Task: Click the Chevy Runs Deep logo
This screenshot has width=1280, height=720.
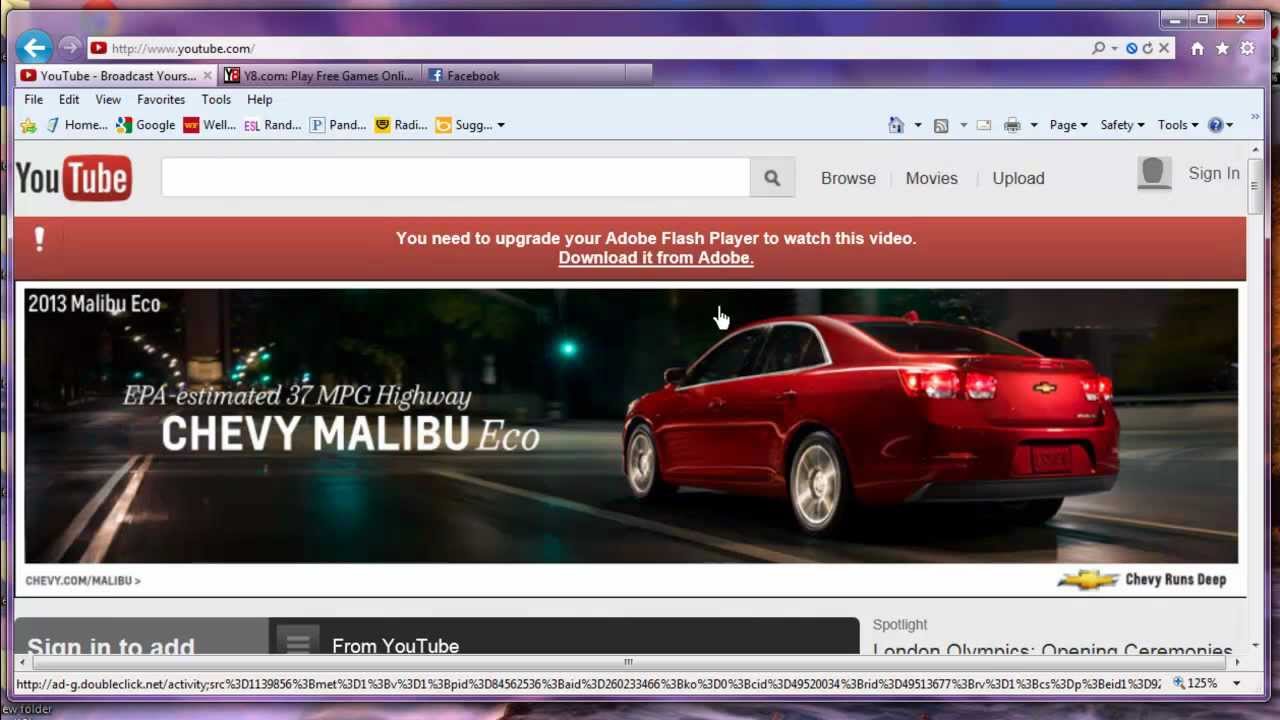Action: (1142, 579)
